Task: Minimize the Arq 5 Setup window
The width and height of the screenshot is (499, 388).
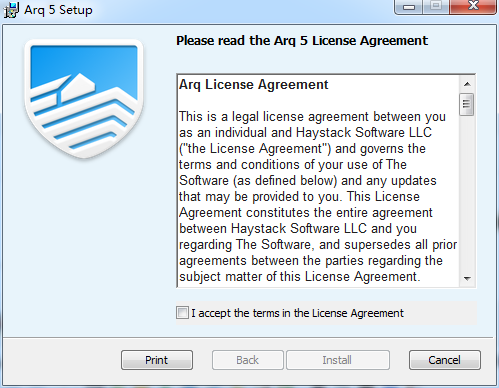Action: point(409,7)
